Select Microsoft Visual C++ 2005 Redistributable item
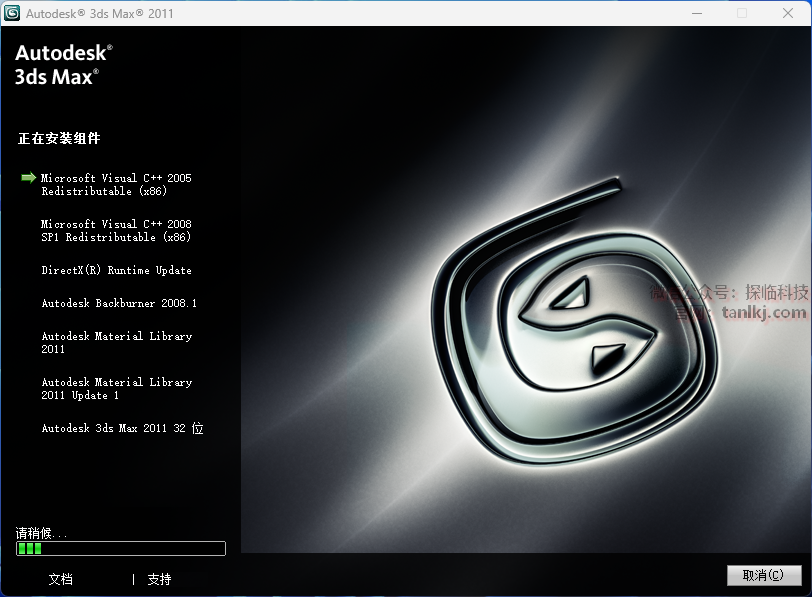The width and height of the screenshot is (812, 597). [116, 184]
